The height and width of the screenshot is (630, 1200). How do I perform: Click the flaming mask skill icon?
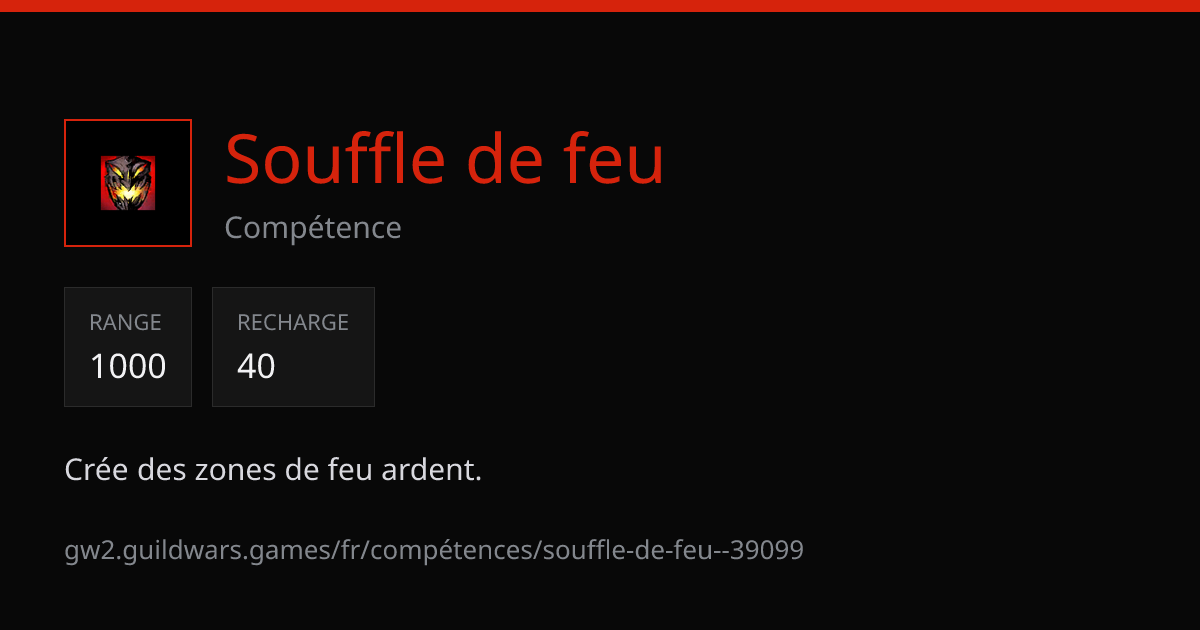pos(128,183)
